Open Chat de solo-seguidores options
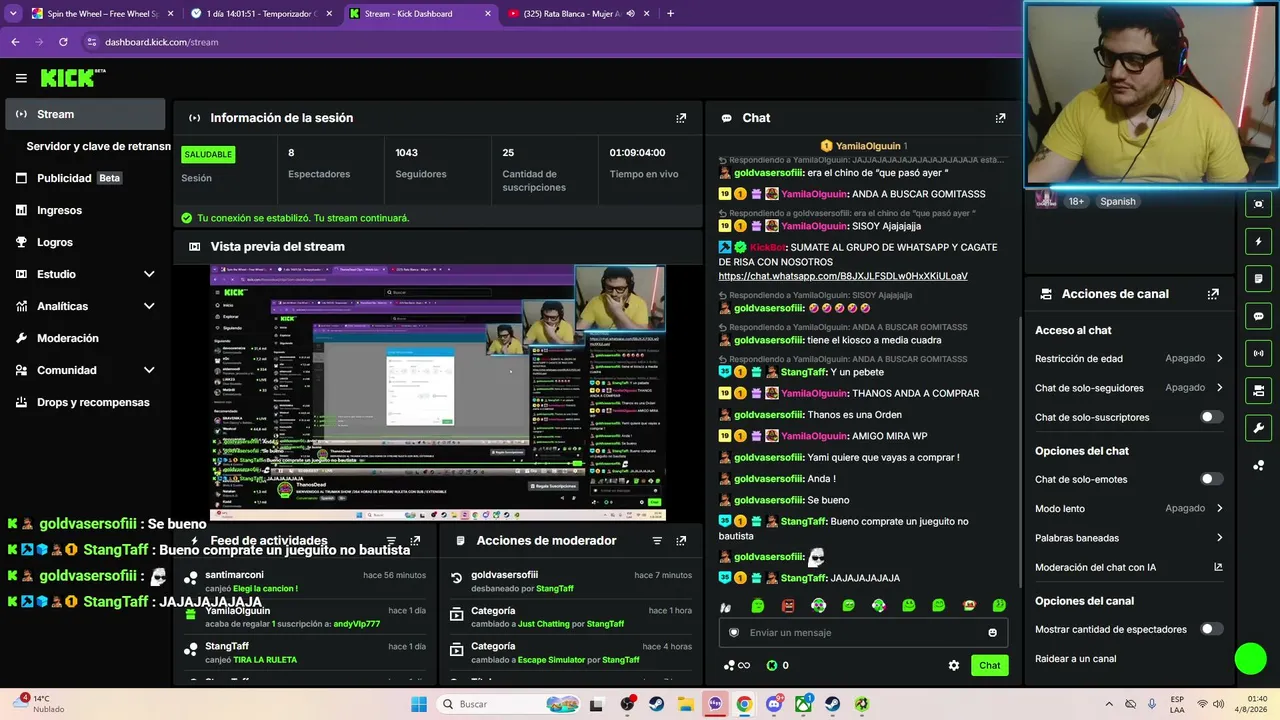Viewport: 1280px width, 720px height. coord(1129,388)
